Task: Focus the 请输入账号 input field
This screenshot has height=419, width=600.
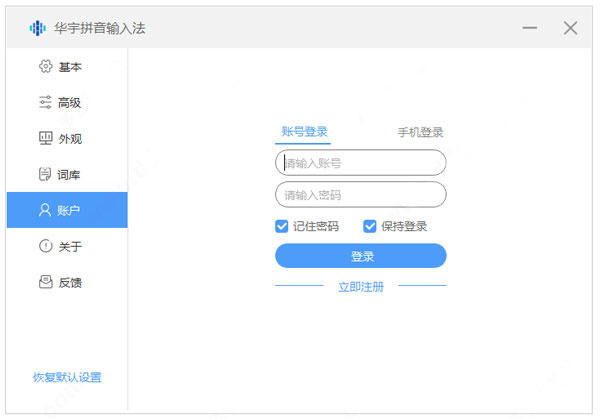Action: pyautogui.click(x=360, y=163)
